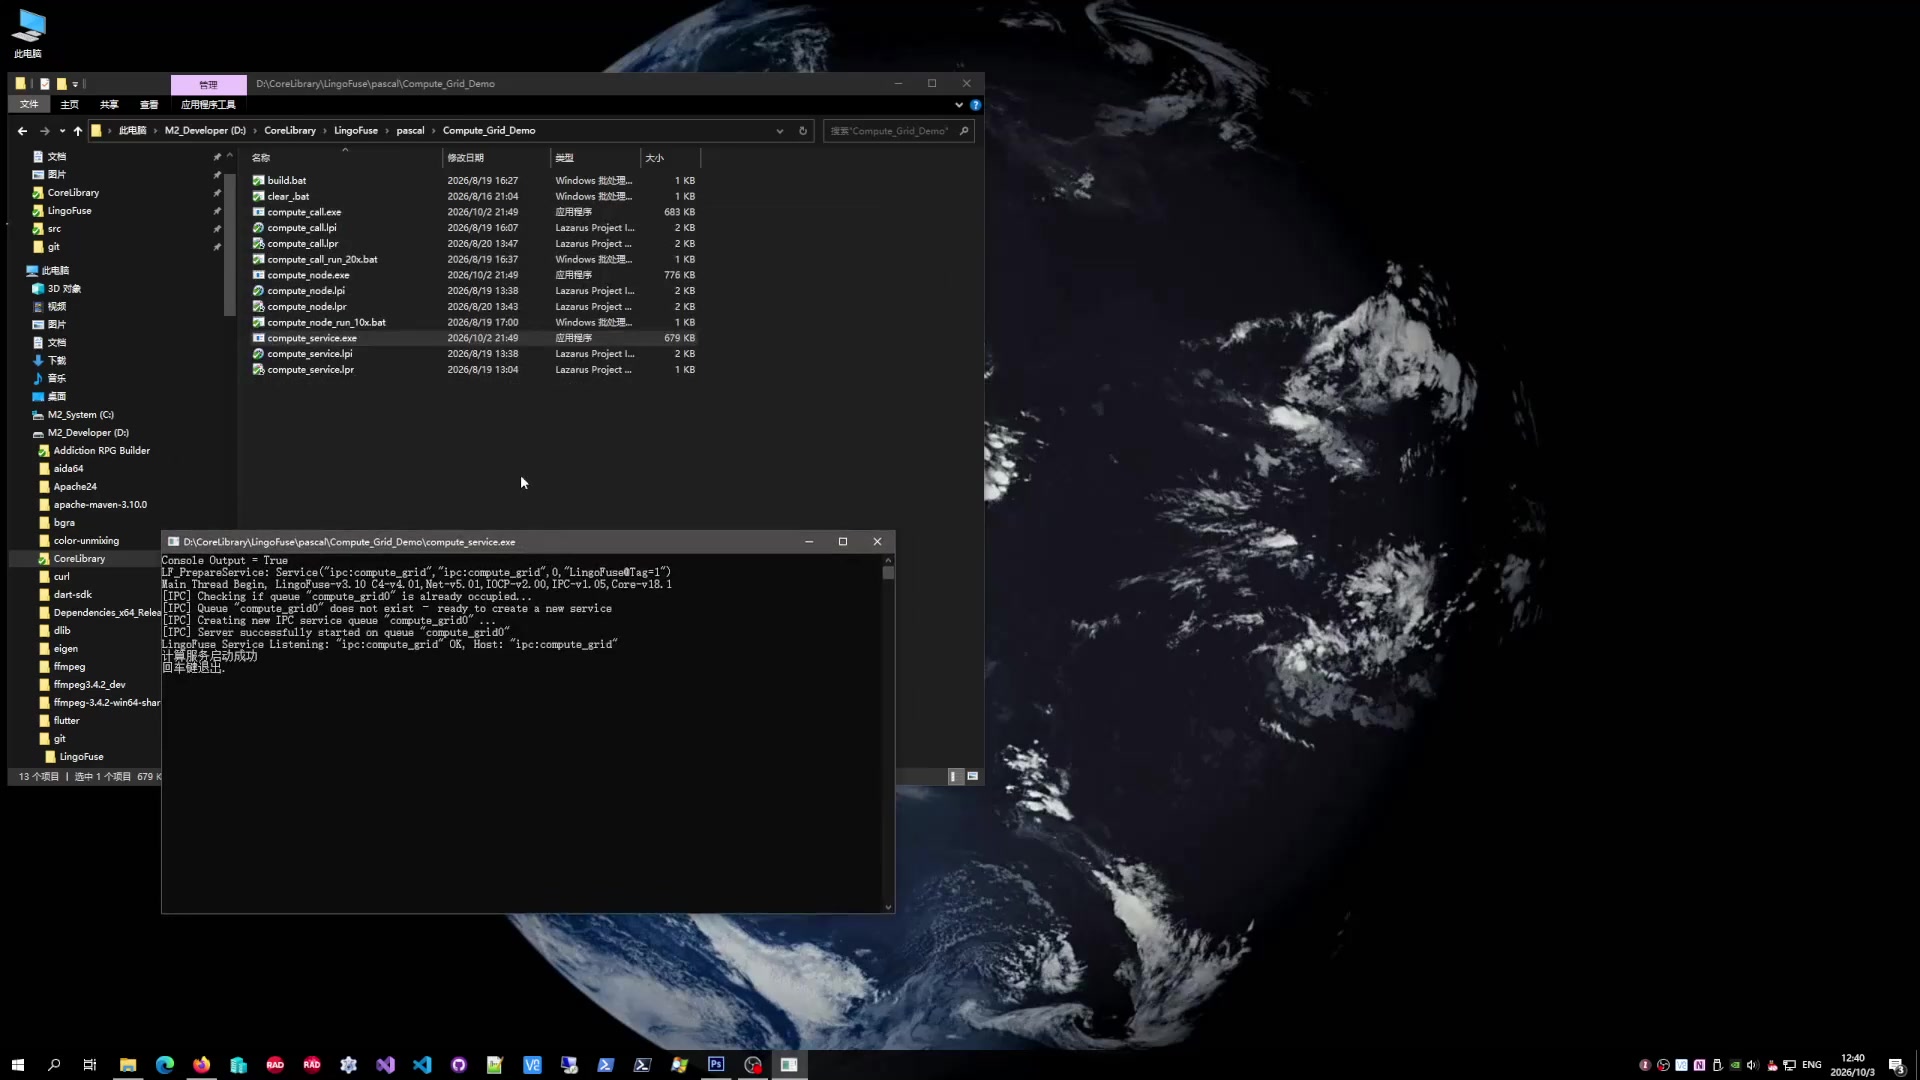Open the 文件 menu tab

click(29, 105)
